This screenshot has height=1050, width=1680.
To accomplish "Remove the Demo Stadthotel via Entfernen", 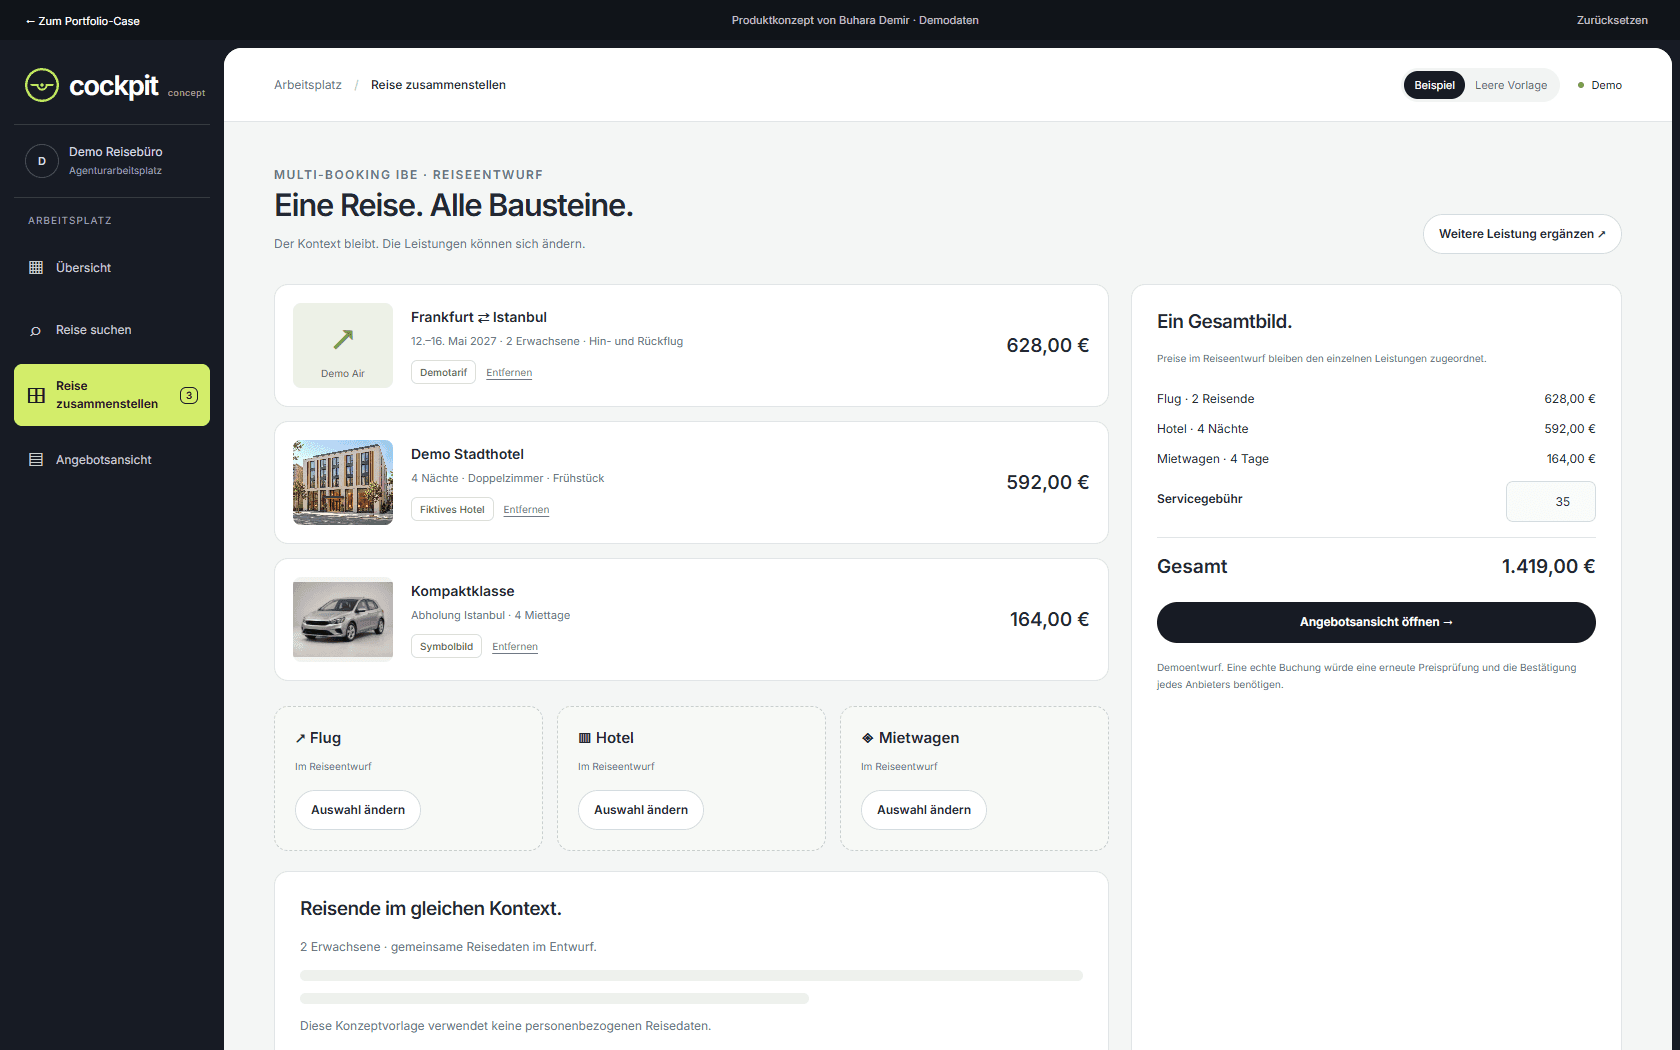I will (x=526, y=510).
